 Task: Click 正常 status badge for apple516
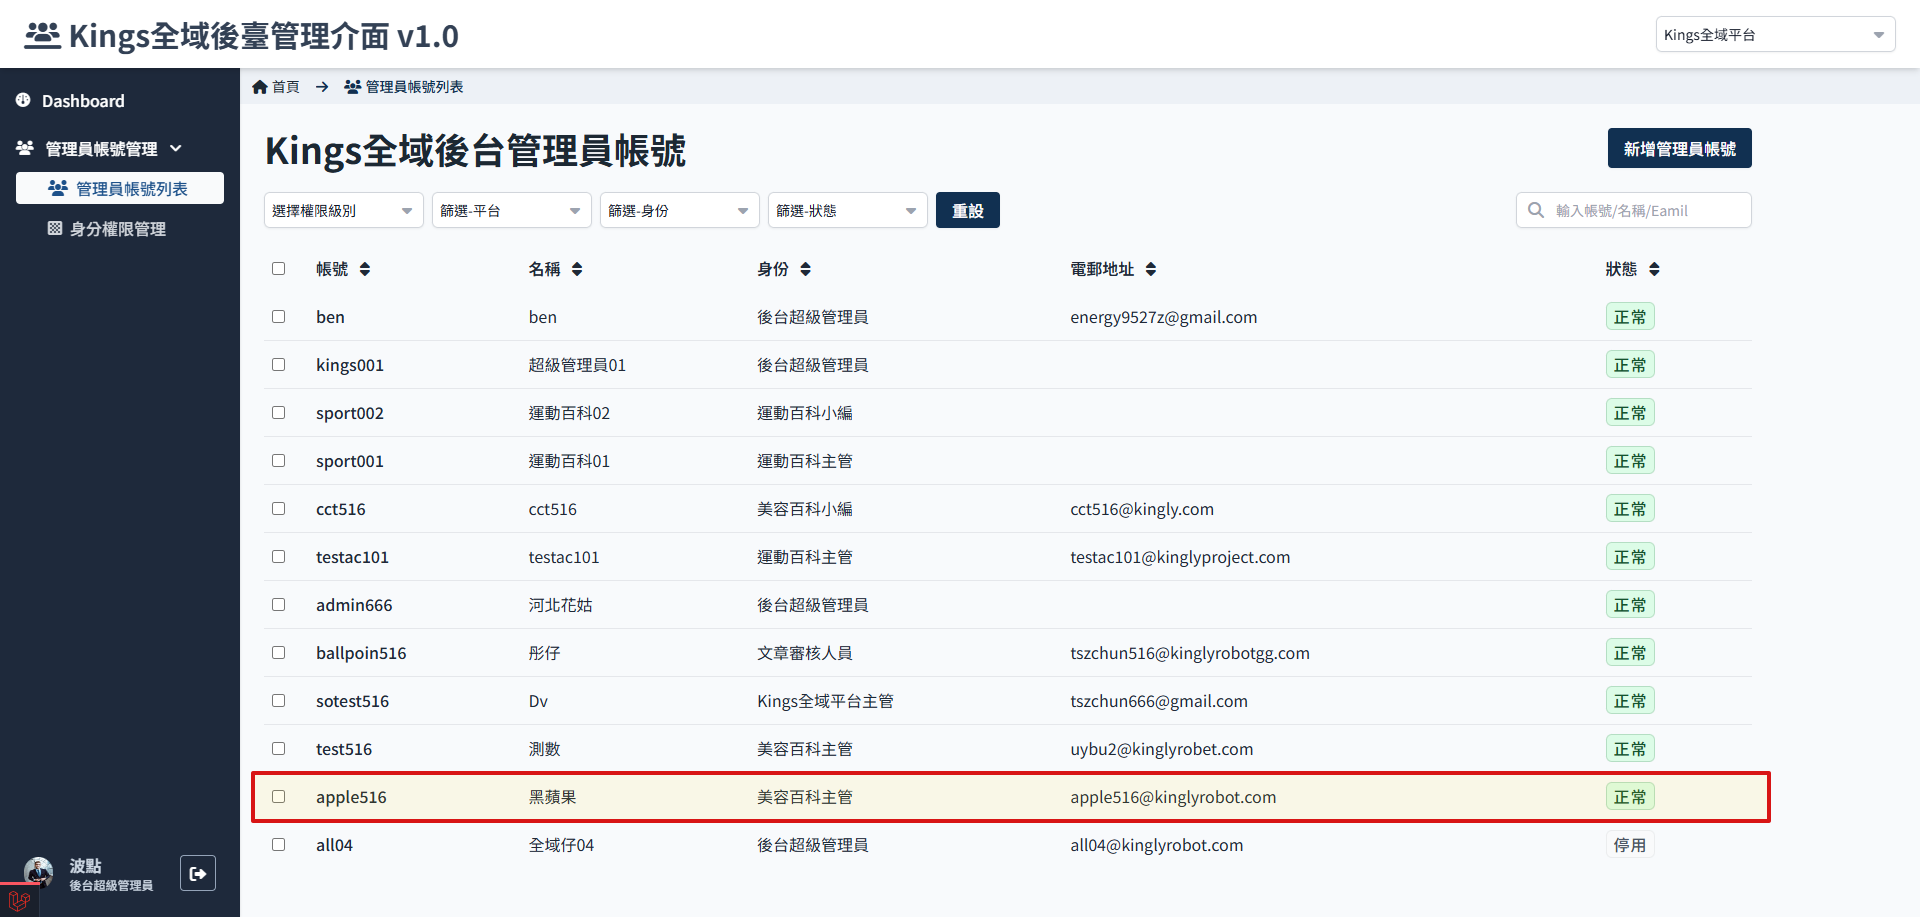(x=1630, y=797)
